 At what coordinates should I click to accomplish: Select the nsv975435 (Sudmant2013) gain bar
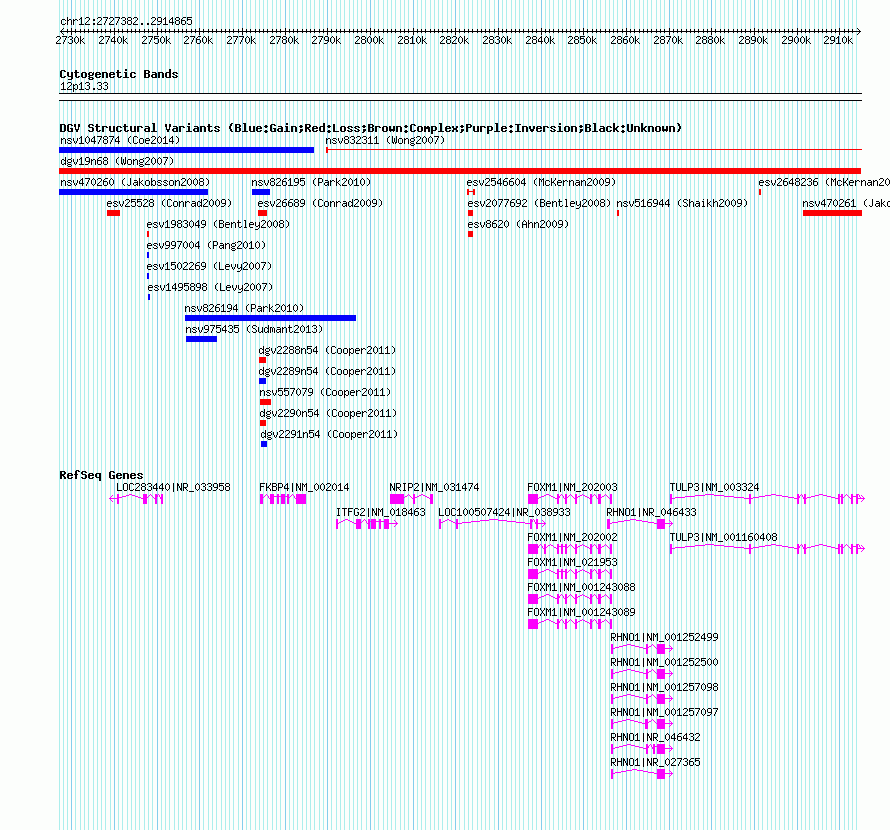pyautogui.click(x=201, y=339)
